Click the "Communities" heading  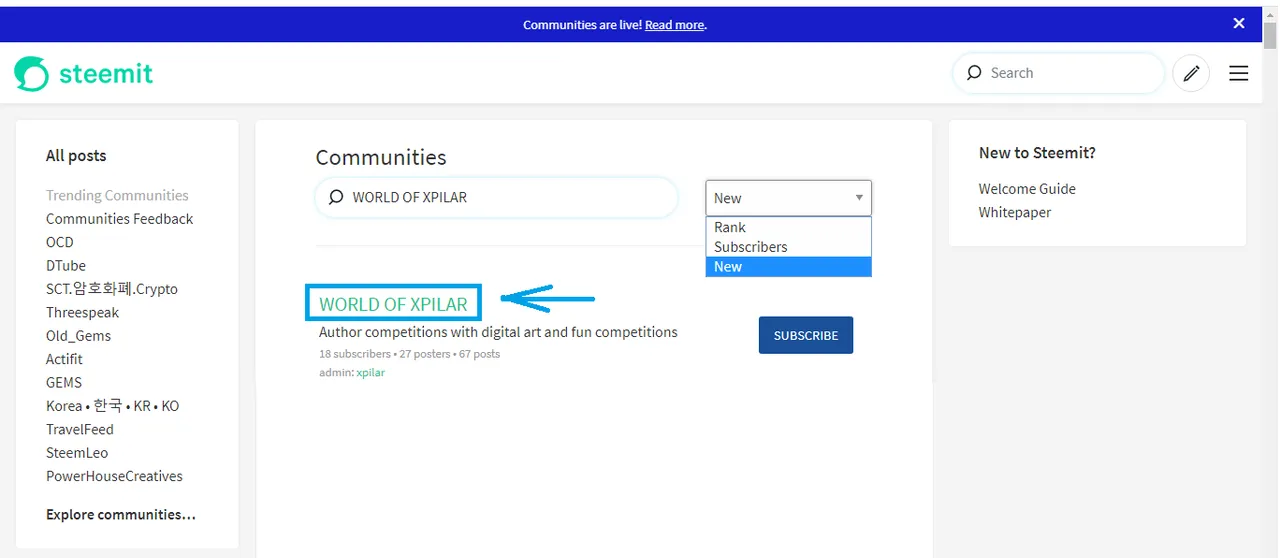[x=381, y=157]
